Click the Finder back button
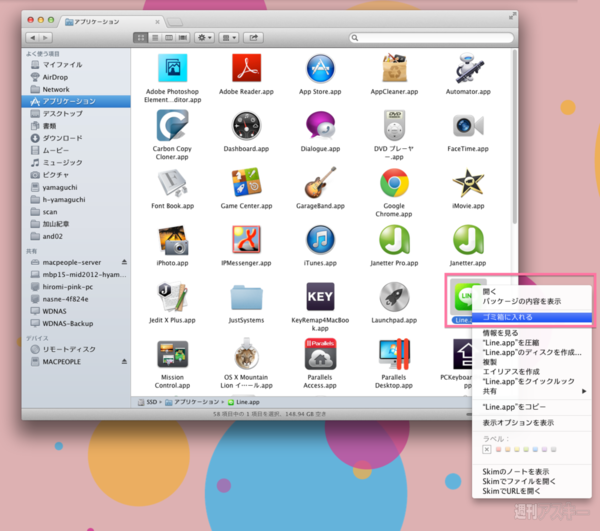Screen dimensions: 600x531 point(32,37)
